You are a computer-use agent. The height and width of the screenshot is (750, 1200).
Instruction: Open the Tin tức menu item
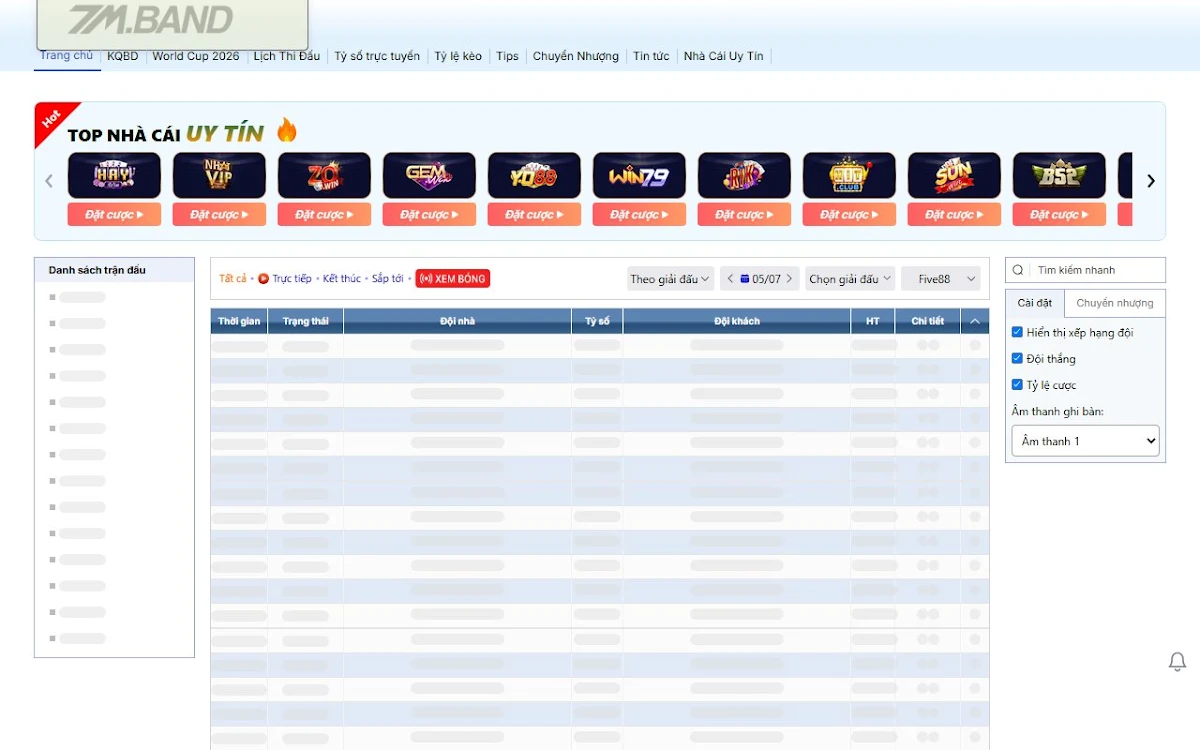651,56
